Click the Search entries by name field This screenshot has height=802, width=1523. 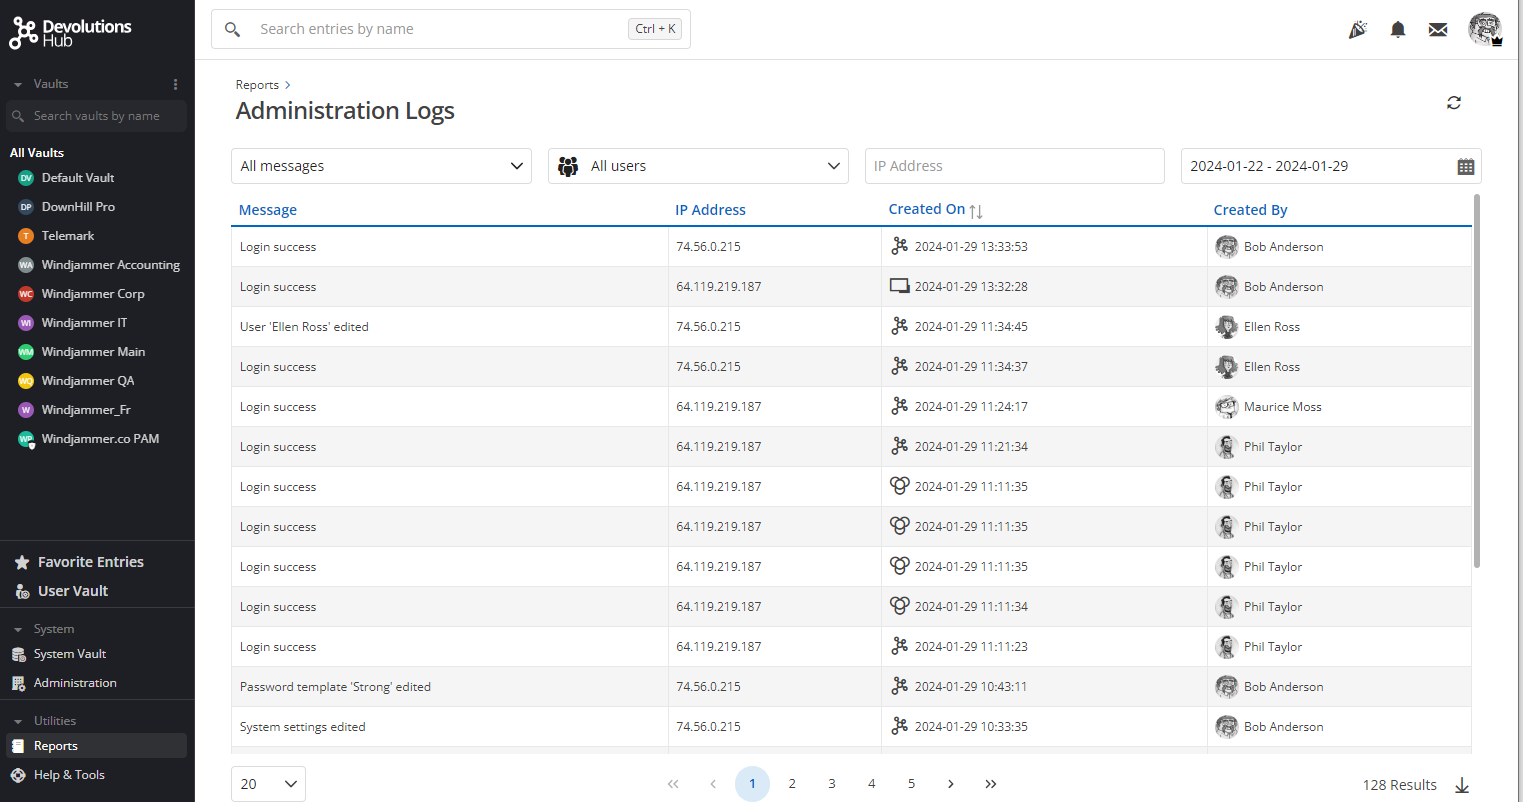450,29
